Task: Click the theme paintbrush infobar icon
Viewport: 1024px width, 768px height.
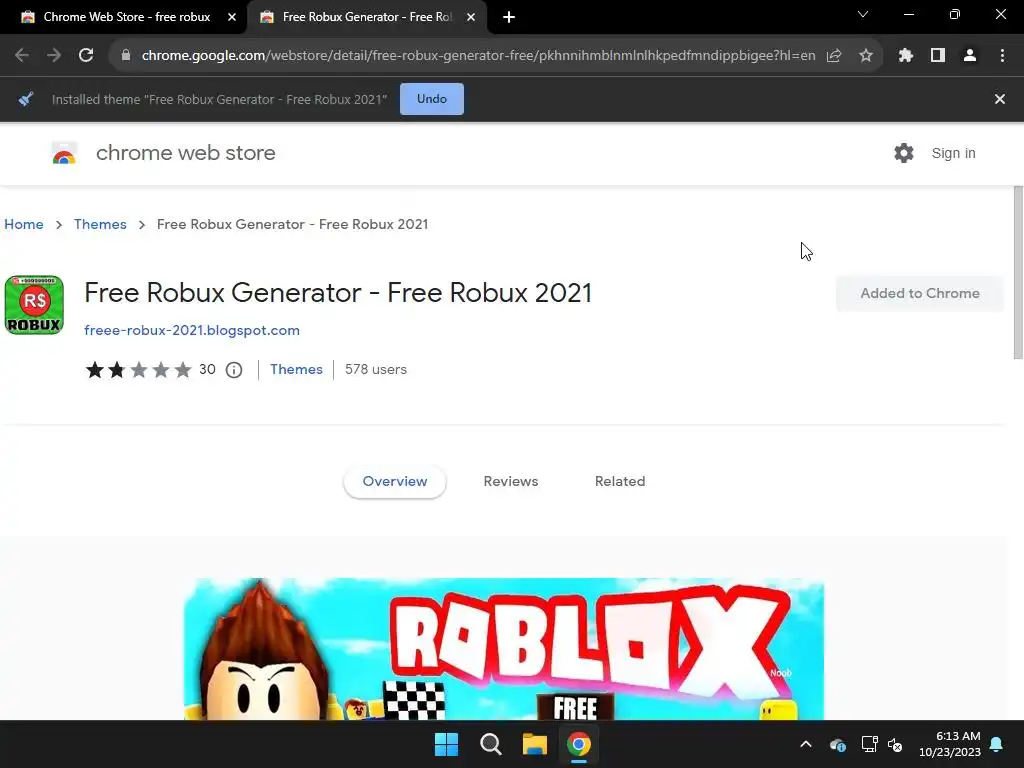Action: 26,99
